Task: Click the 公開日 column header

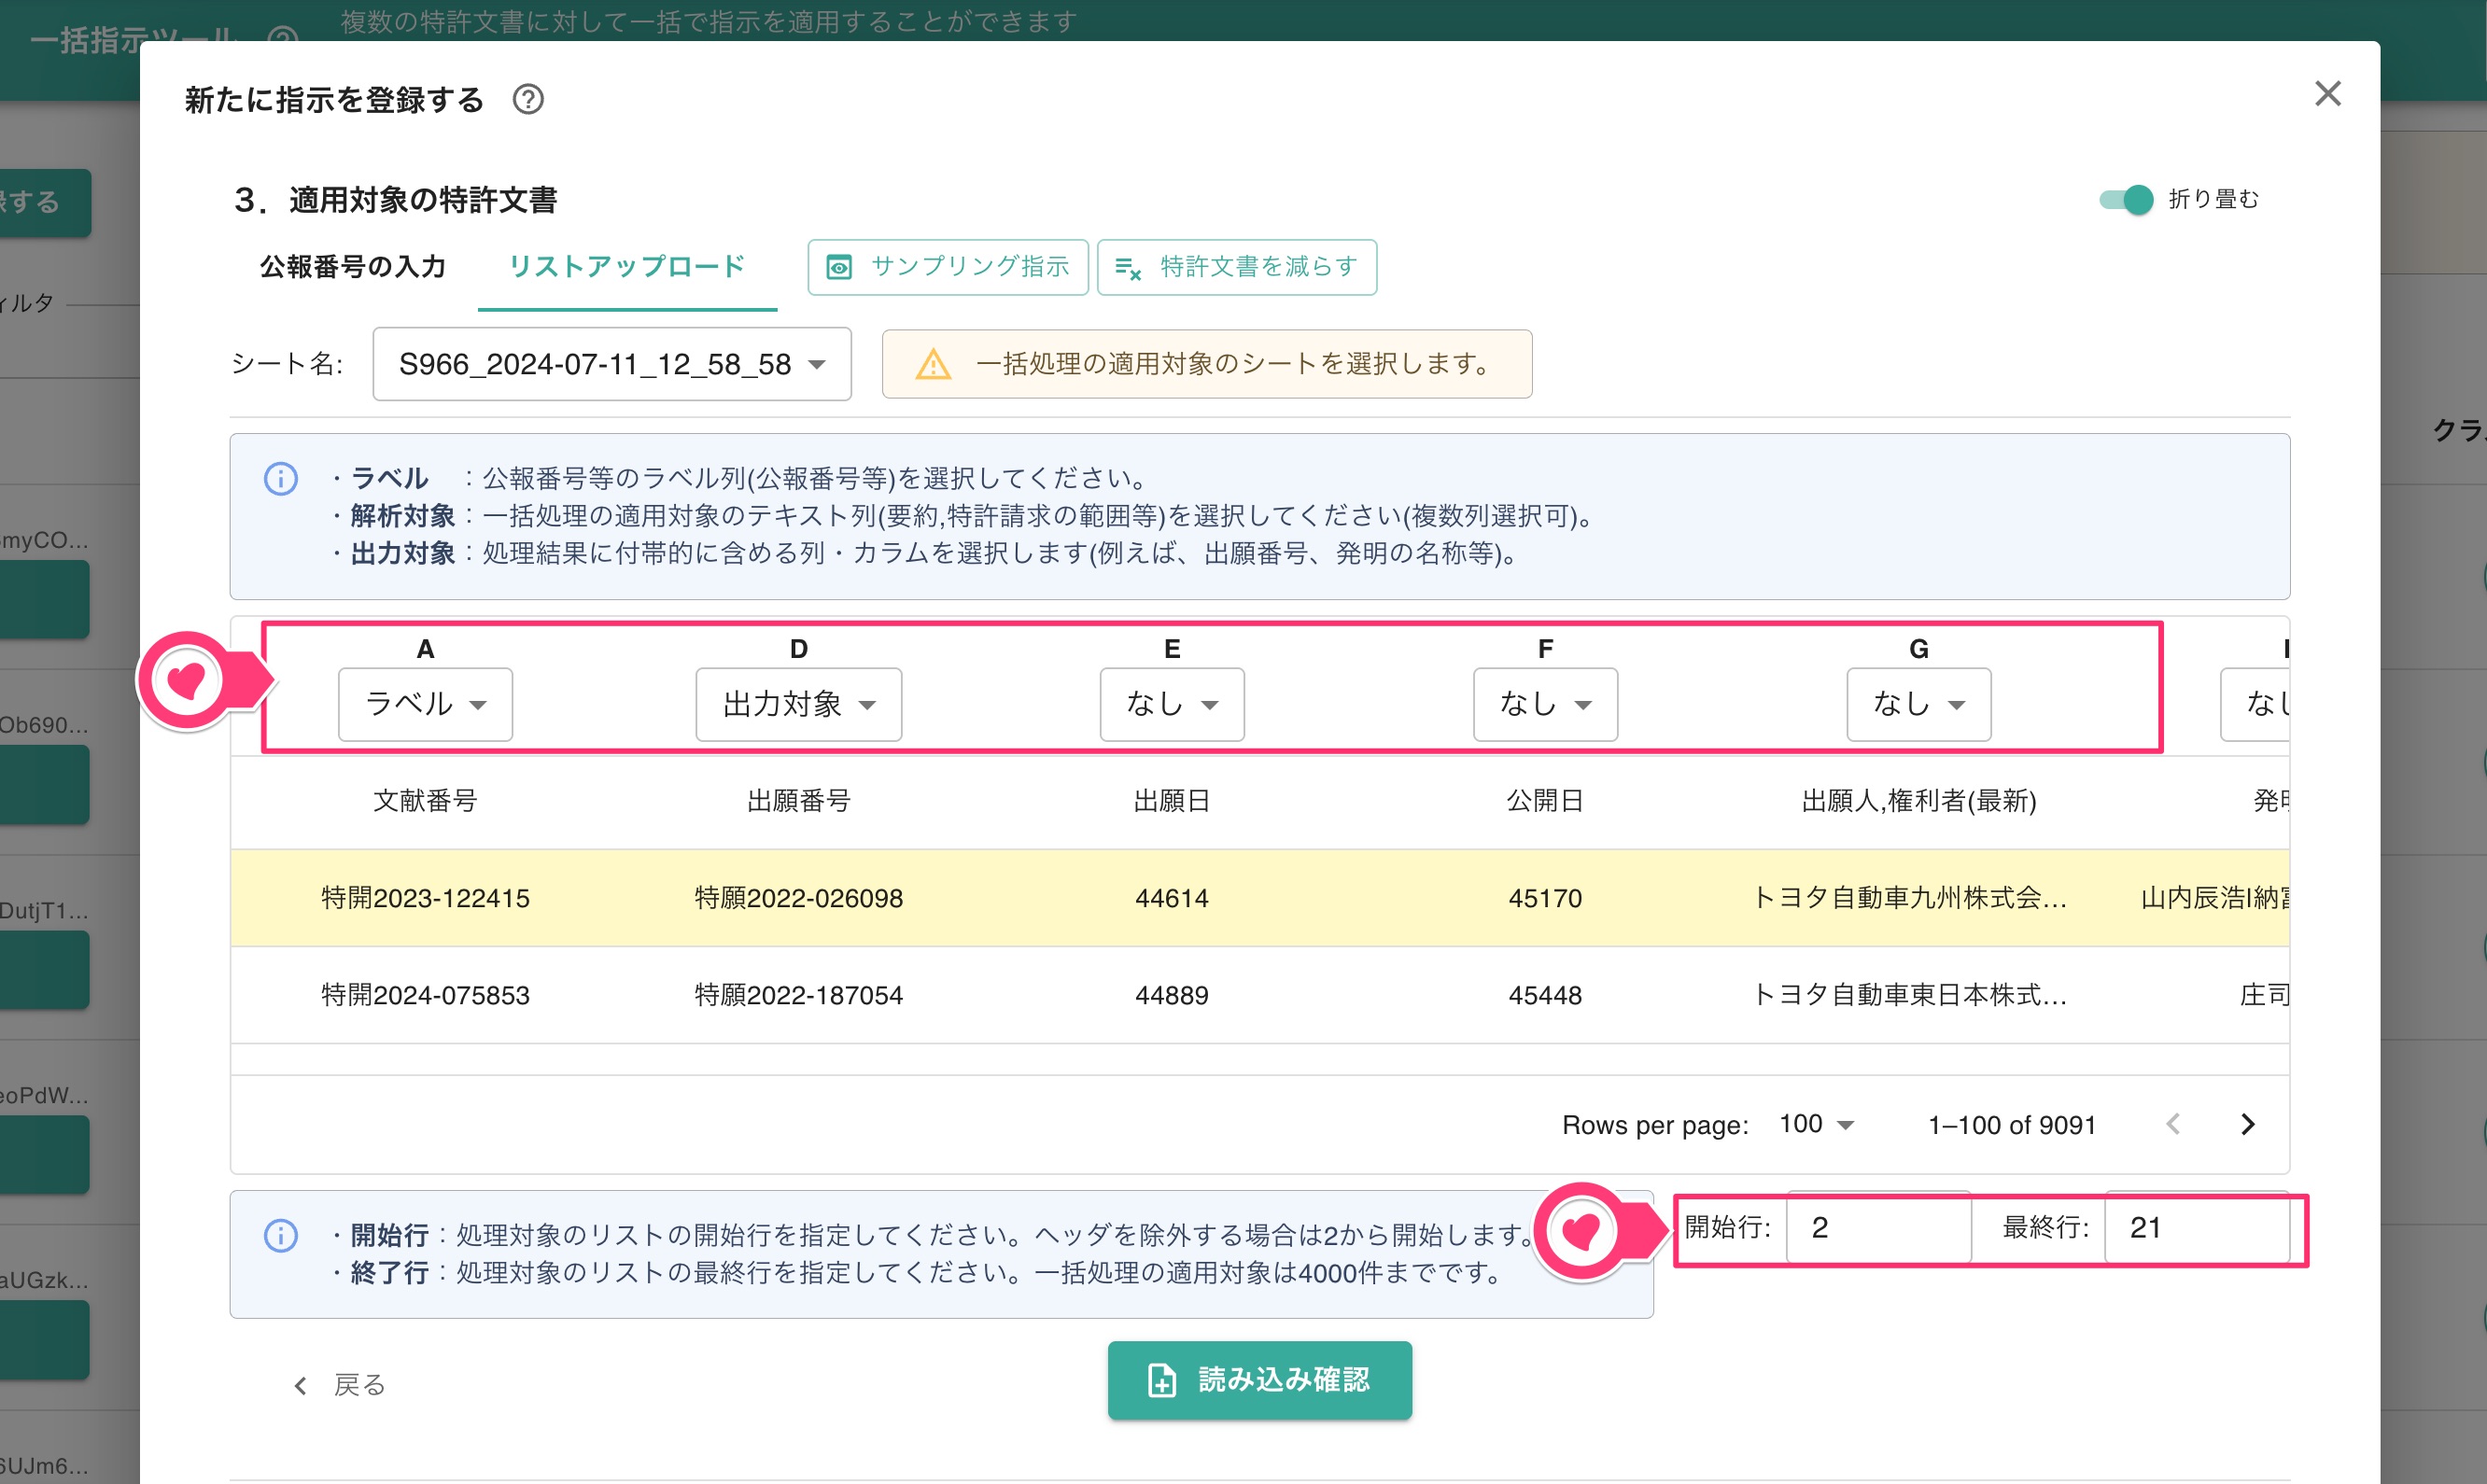Action: [x=1545, y=801]
